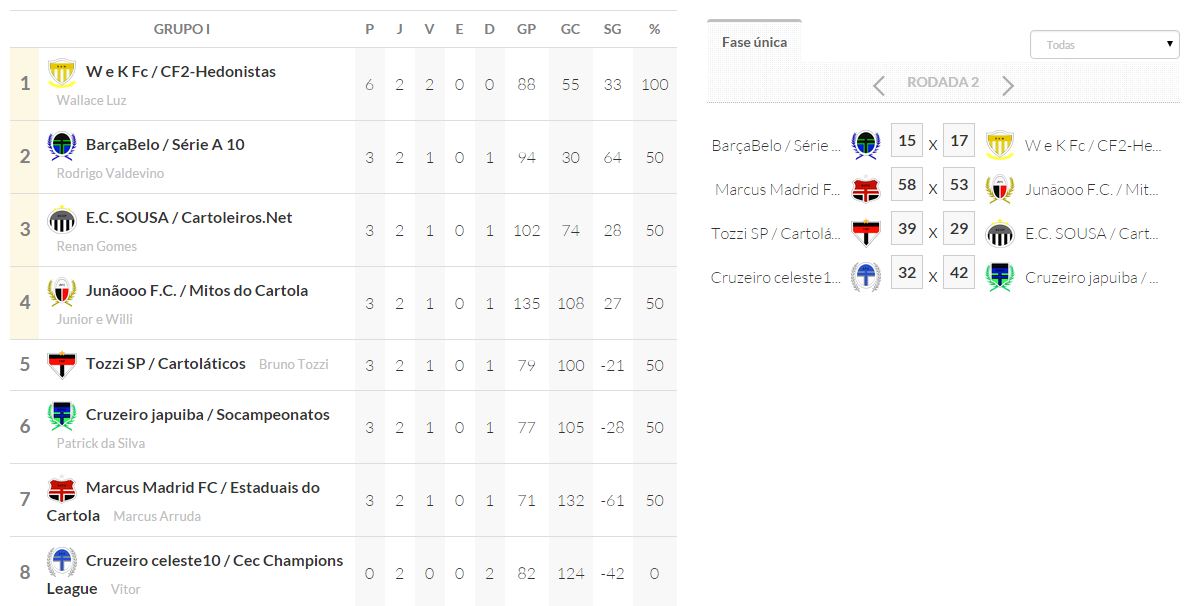Click the GRUPO I table header
The image size is (1194, 606).
[182, 29]
